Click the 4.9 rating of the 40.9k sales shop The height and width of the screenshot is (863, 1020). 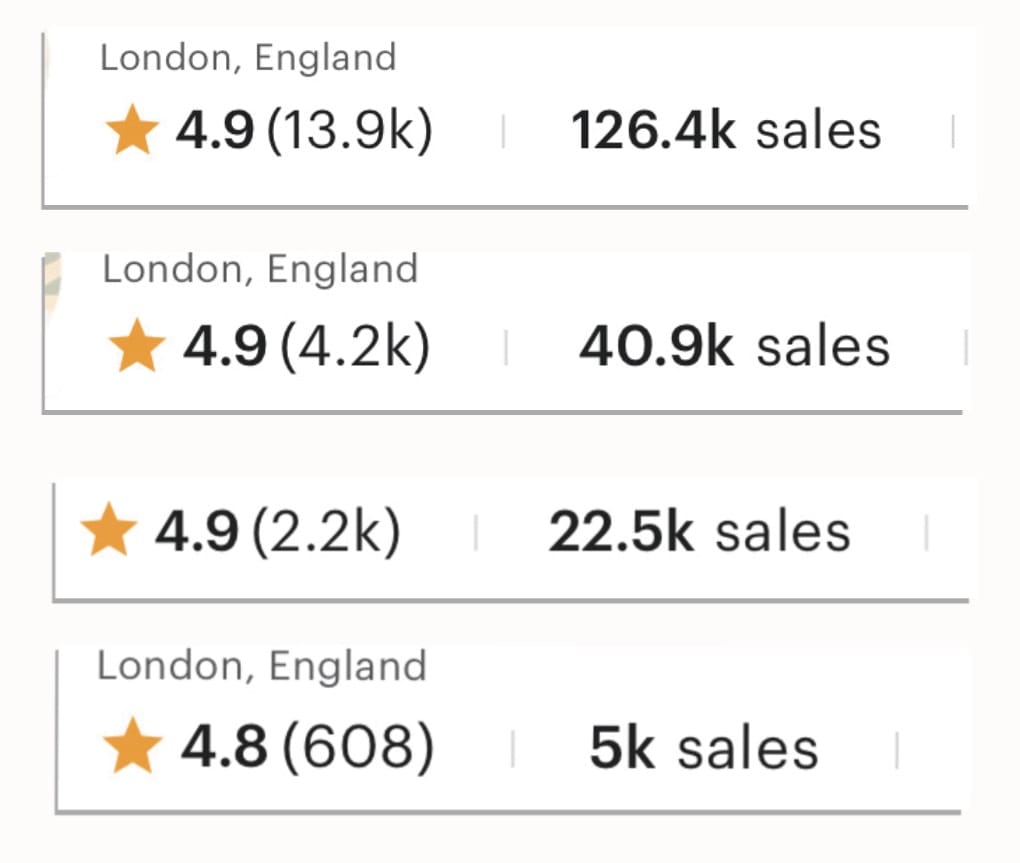(224, 346)
